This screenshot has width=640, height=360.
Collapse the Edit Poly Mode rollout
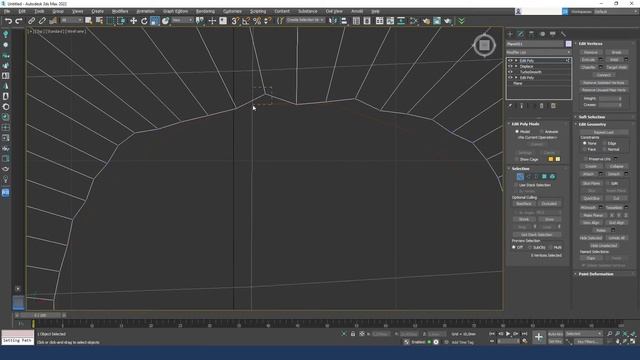525,124
